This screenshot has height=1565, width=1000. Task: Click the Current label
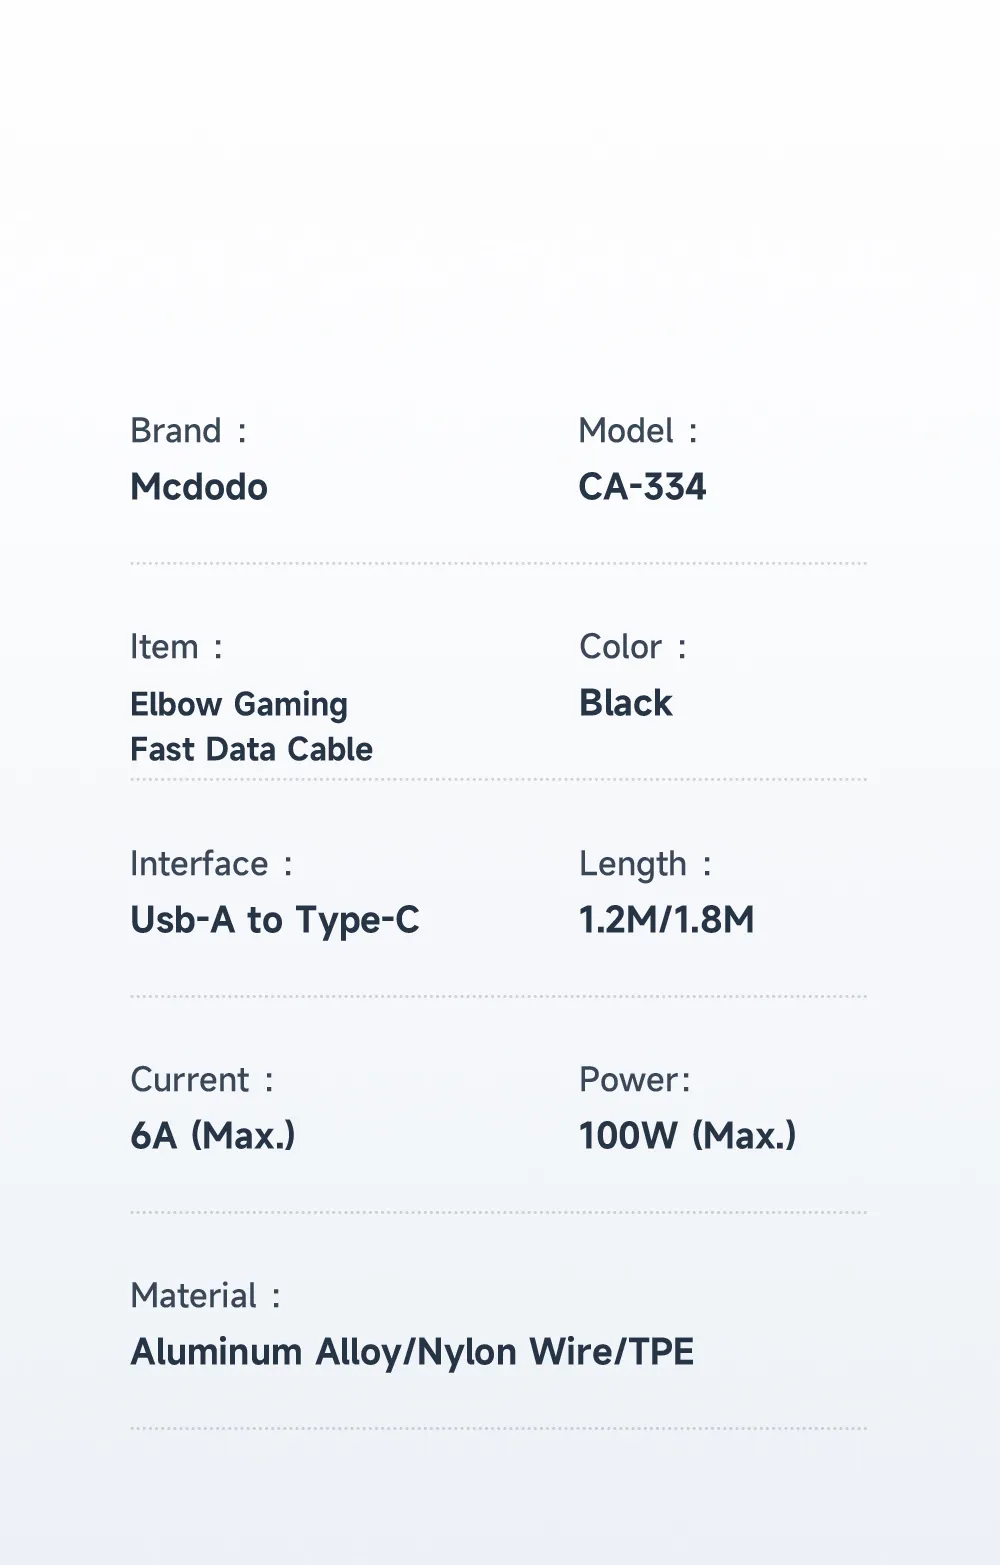coord(201,1080)
